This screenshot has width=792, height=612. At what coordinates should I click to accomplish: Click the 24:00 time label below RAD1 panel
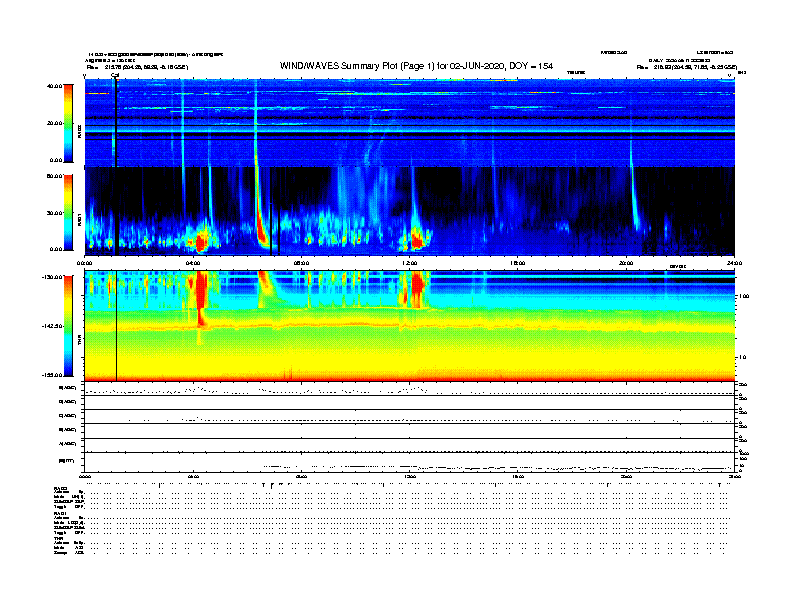(x=734, y=263)
